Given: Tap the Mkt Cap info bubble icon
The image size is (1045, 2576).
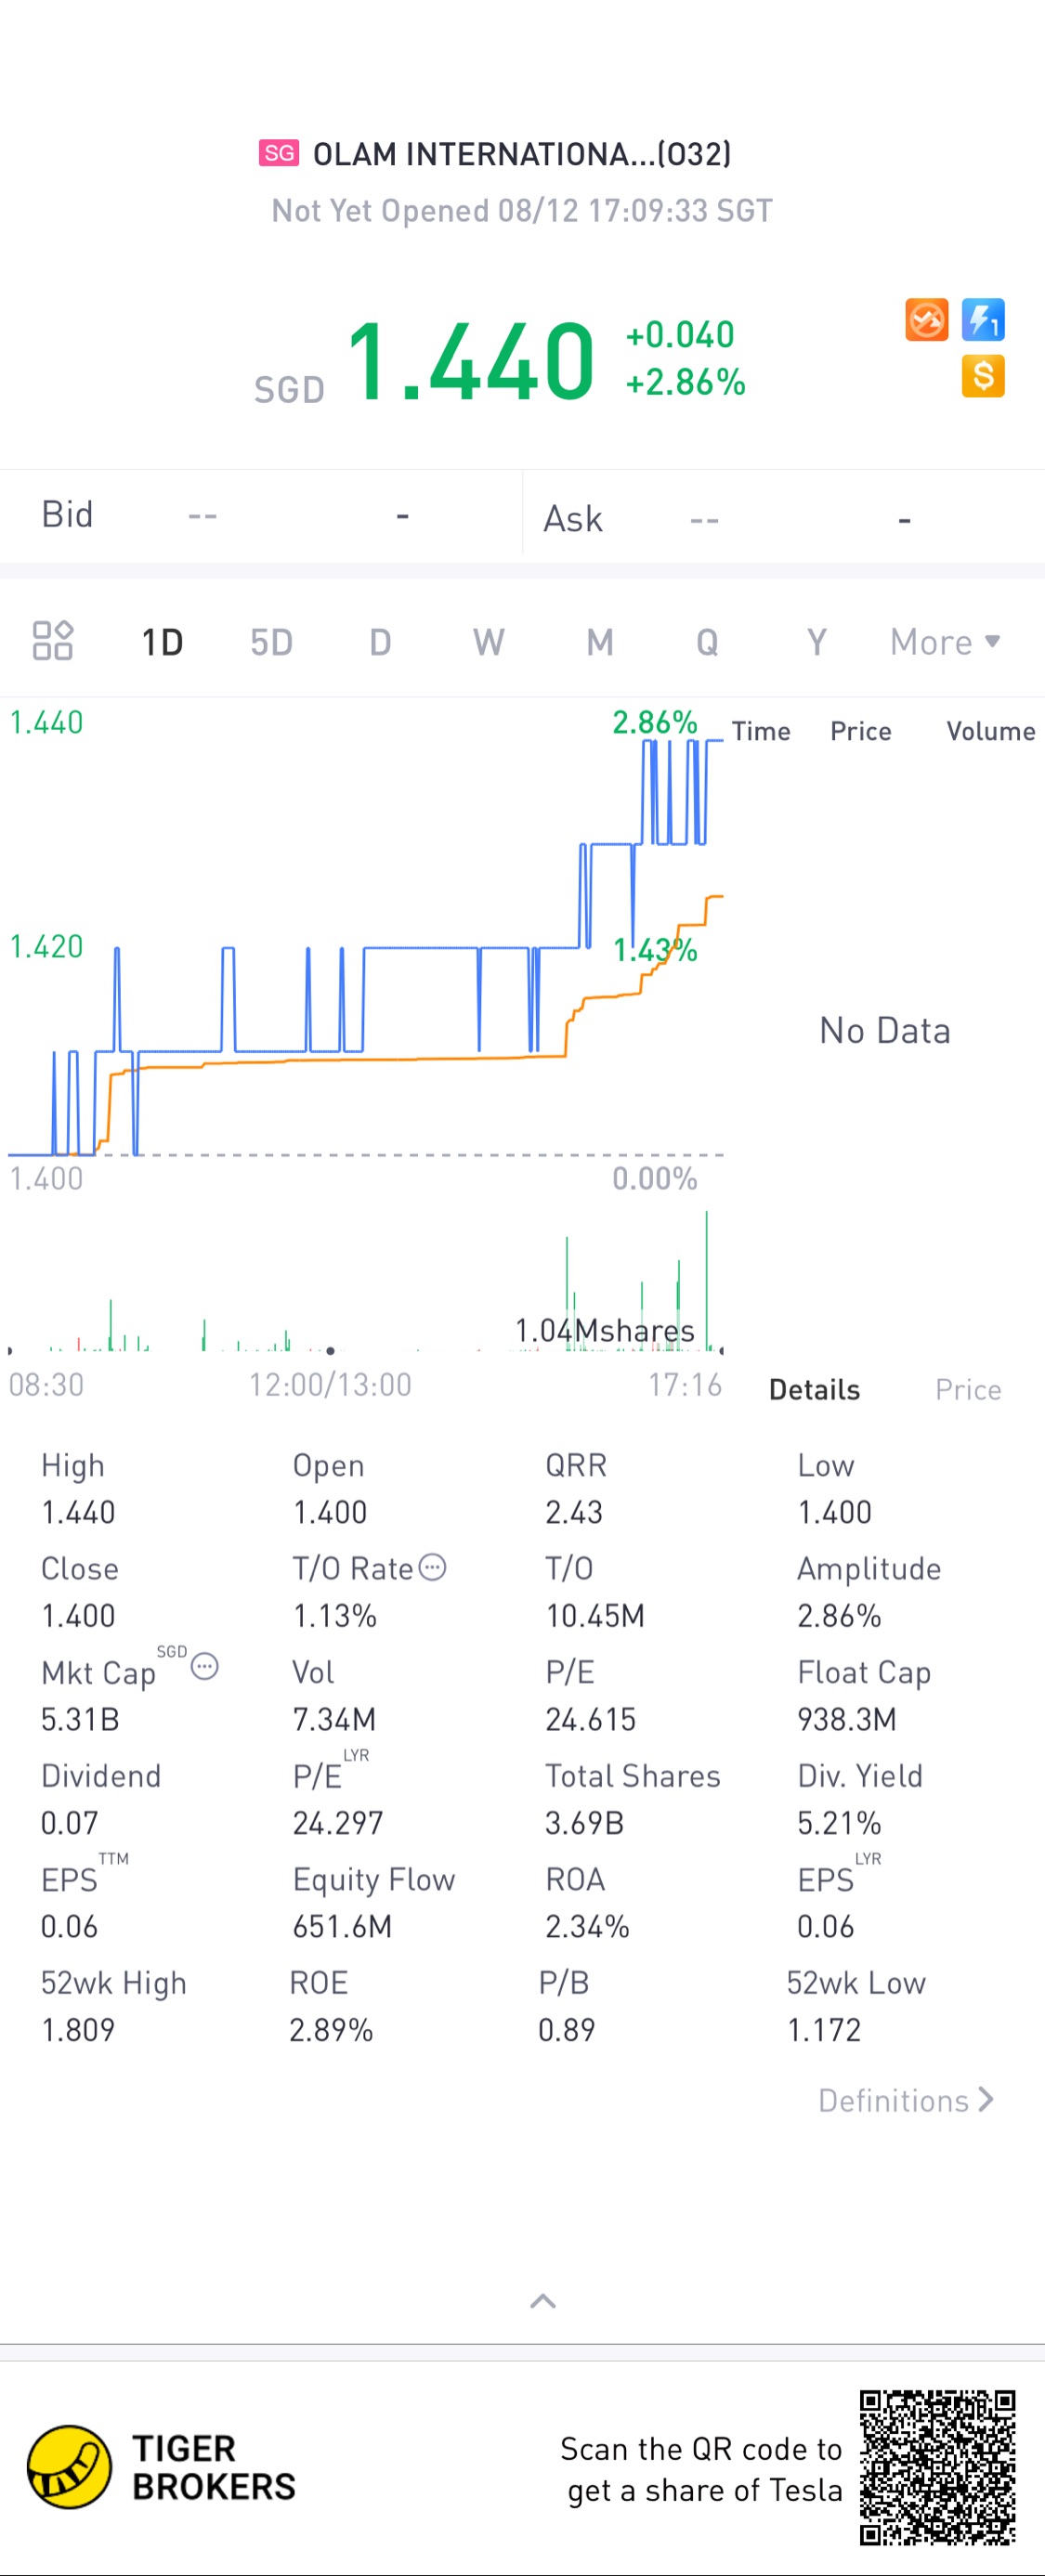Looking at the screenshot, I should click(x=205, y=1667).
